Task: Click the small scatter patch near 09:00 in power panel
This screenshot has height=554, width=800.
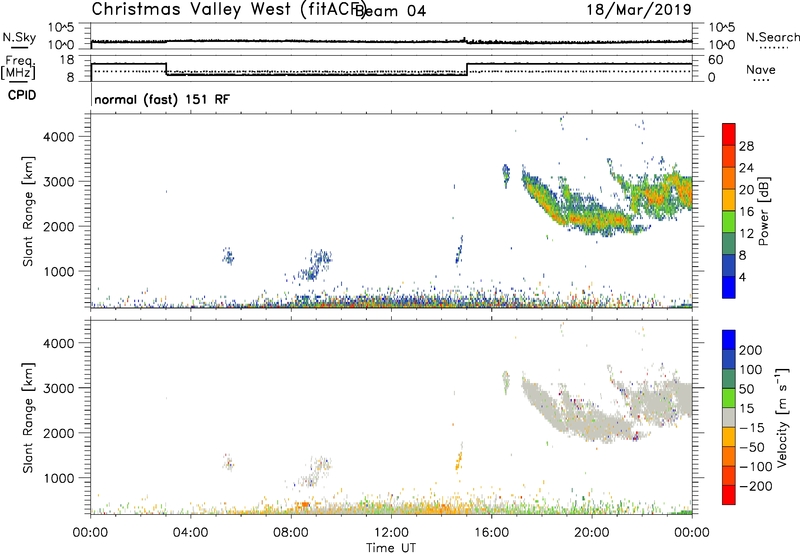Action: [316, 265]
